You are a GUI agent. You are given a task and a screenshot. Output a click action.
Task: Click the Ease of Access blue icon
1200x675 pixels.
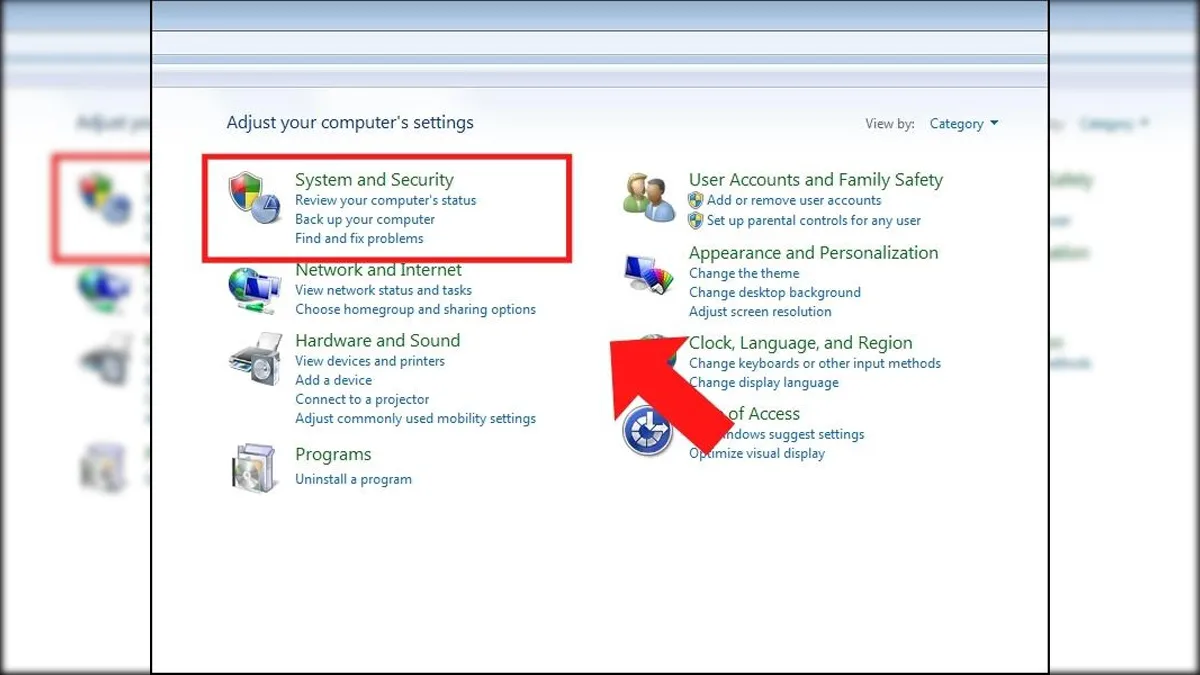point(647,432)
